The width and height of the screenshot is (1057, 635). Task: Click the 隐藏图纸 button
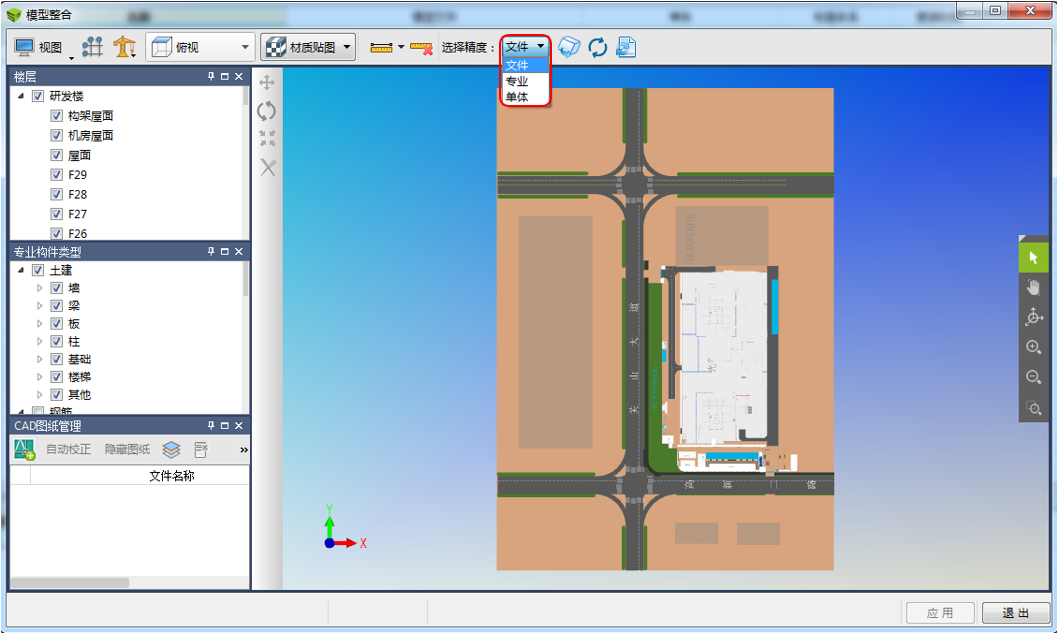point(127,450)
